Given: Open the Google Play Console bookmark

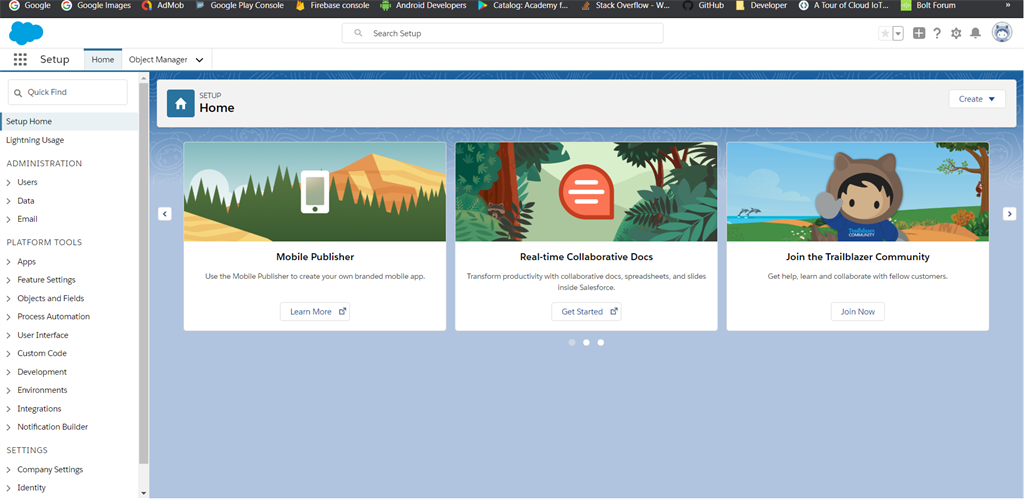Looking at the screenshot, I should [x=239, y=5].
